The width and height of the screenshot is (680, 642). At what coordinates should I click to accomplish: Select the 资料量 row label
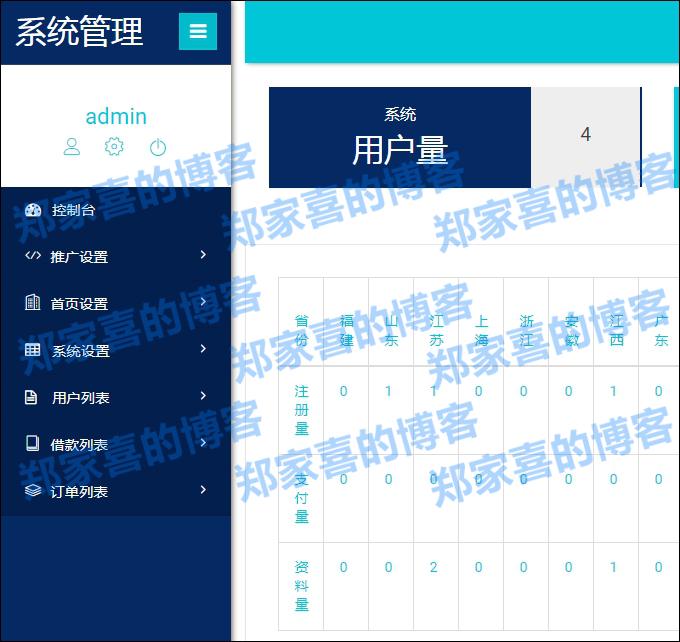[x=301, y=586]
